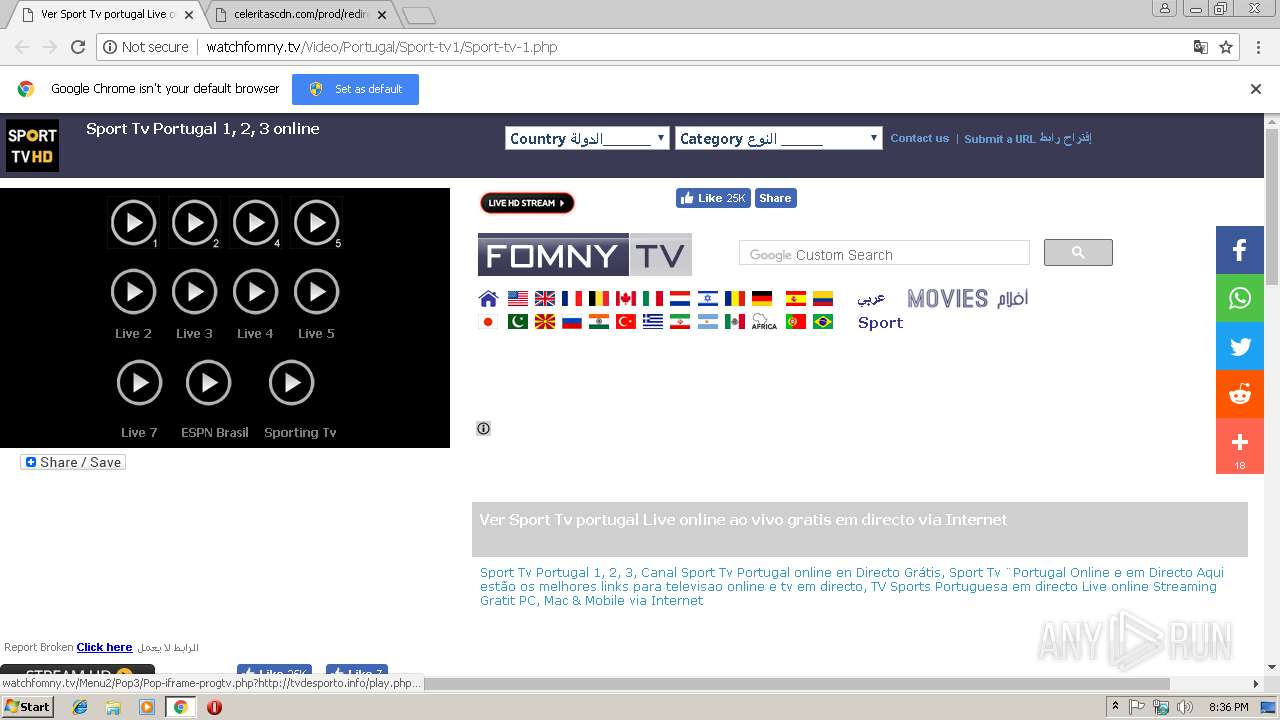Select the Spain flag
Screen dimensions: 1280x720
(x=796, y=298)
